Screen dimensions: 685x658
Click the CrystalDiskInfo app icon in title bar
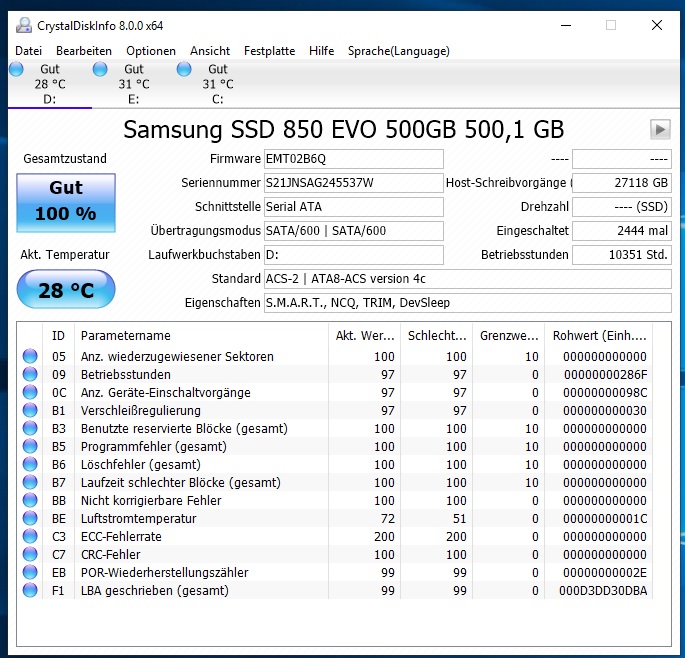tap(24, 25)
